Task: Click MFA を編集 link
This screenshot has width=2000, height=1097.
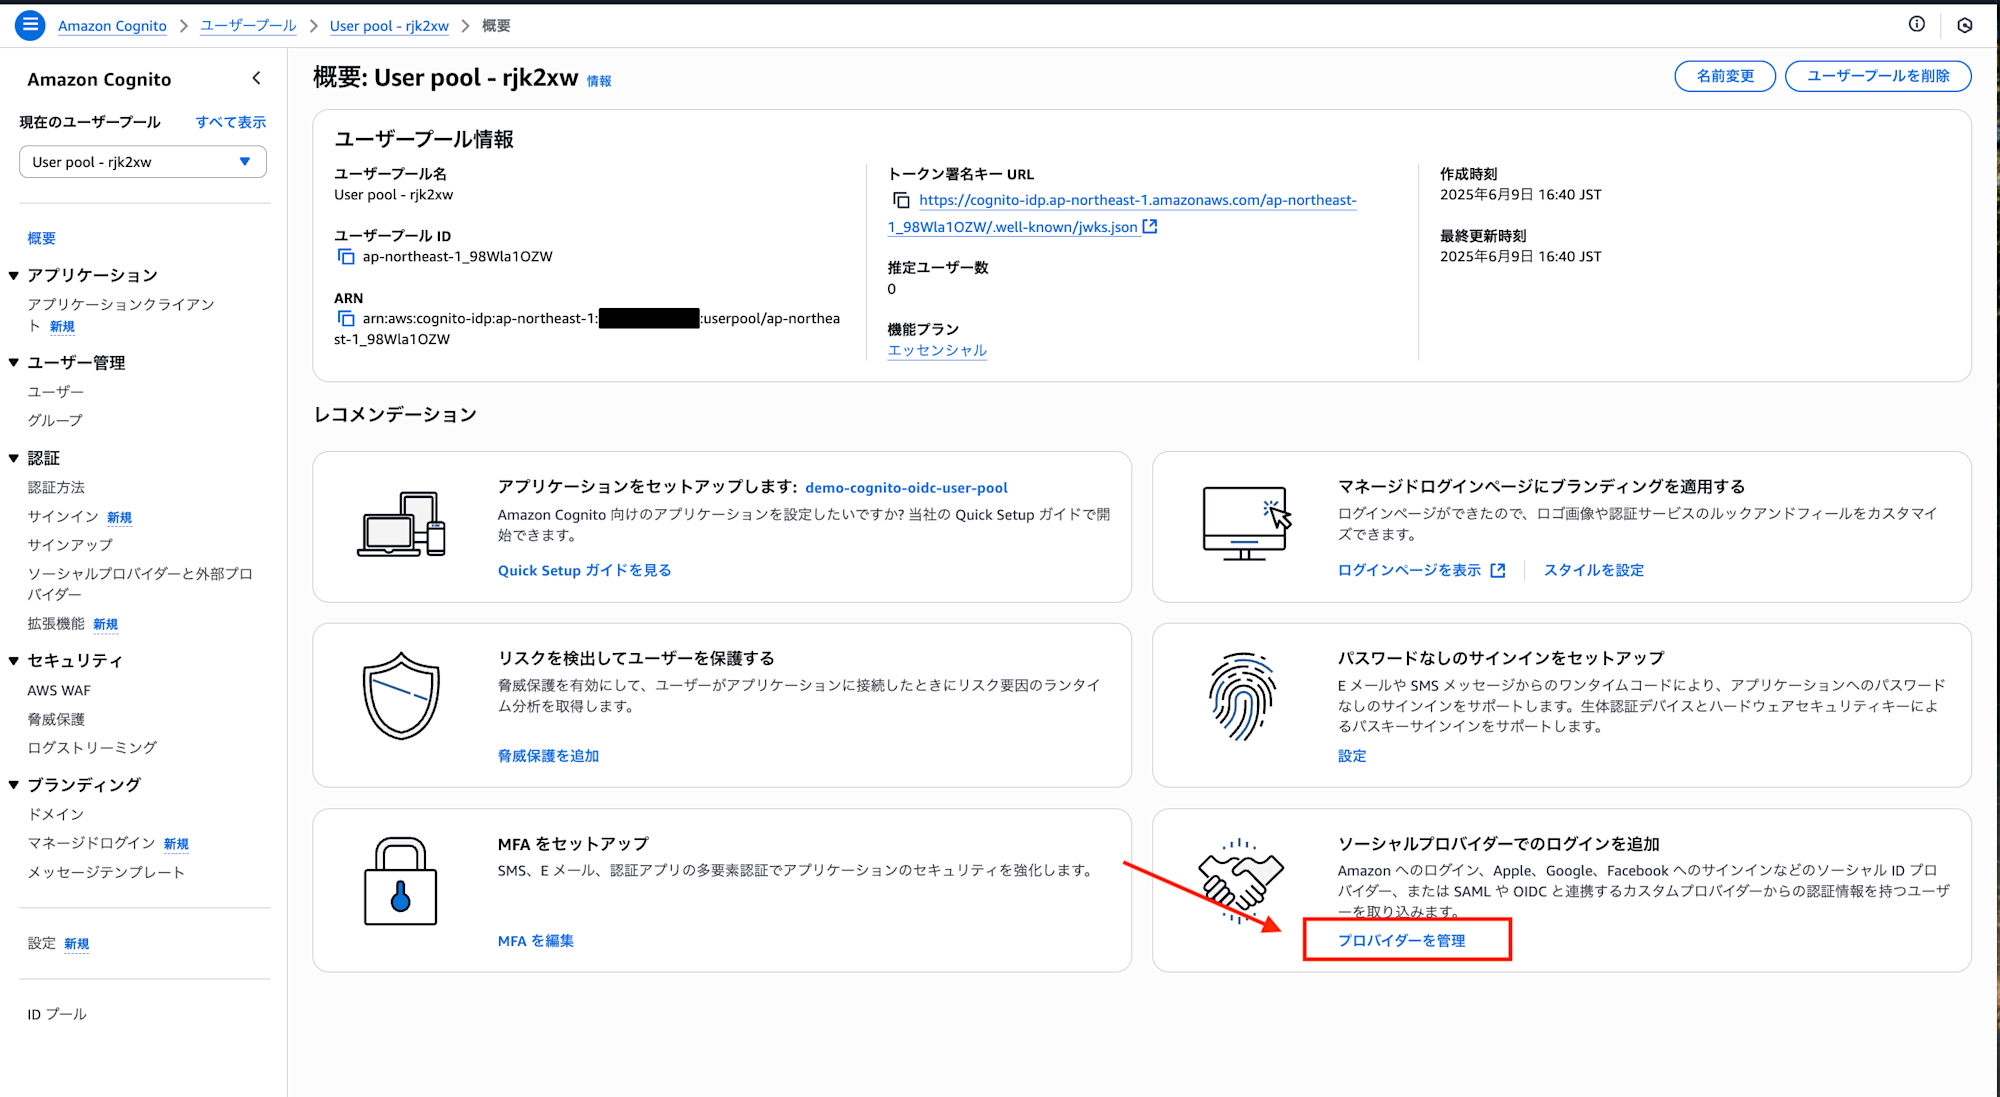Action: [x=536, y=942]
